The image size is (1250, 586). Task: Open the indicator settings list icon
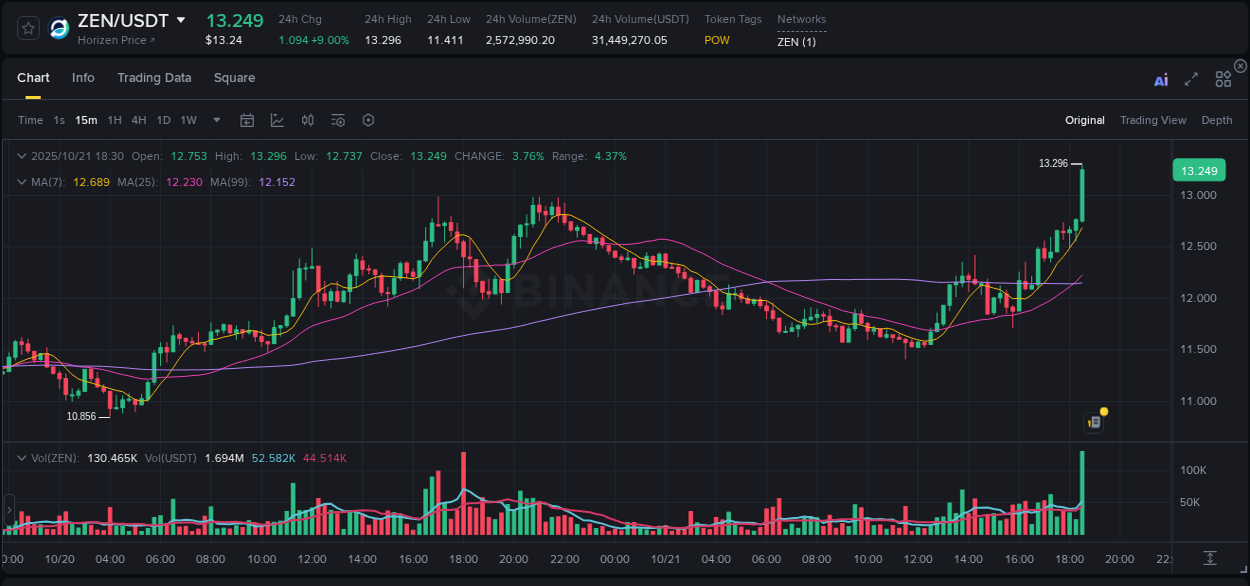[337, 119]
